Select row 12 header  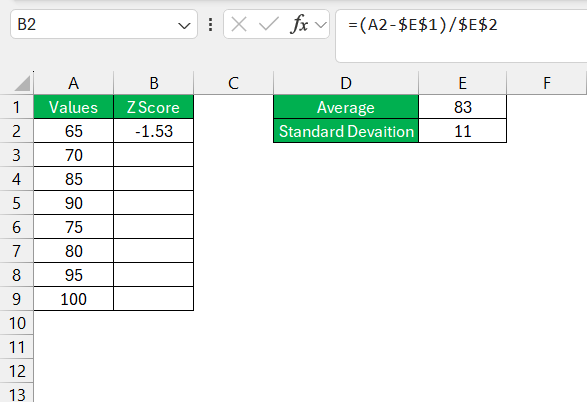tap(16, 371)
